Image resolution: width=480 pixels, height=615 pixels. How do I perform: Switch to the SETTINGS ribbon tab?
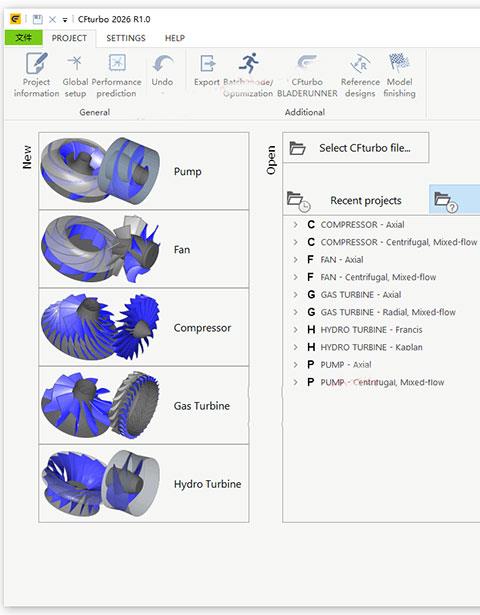(x=126, y=38)
